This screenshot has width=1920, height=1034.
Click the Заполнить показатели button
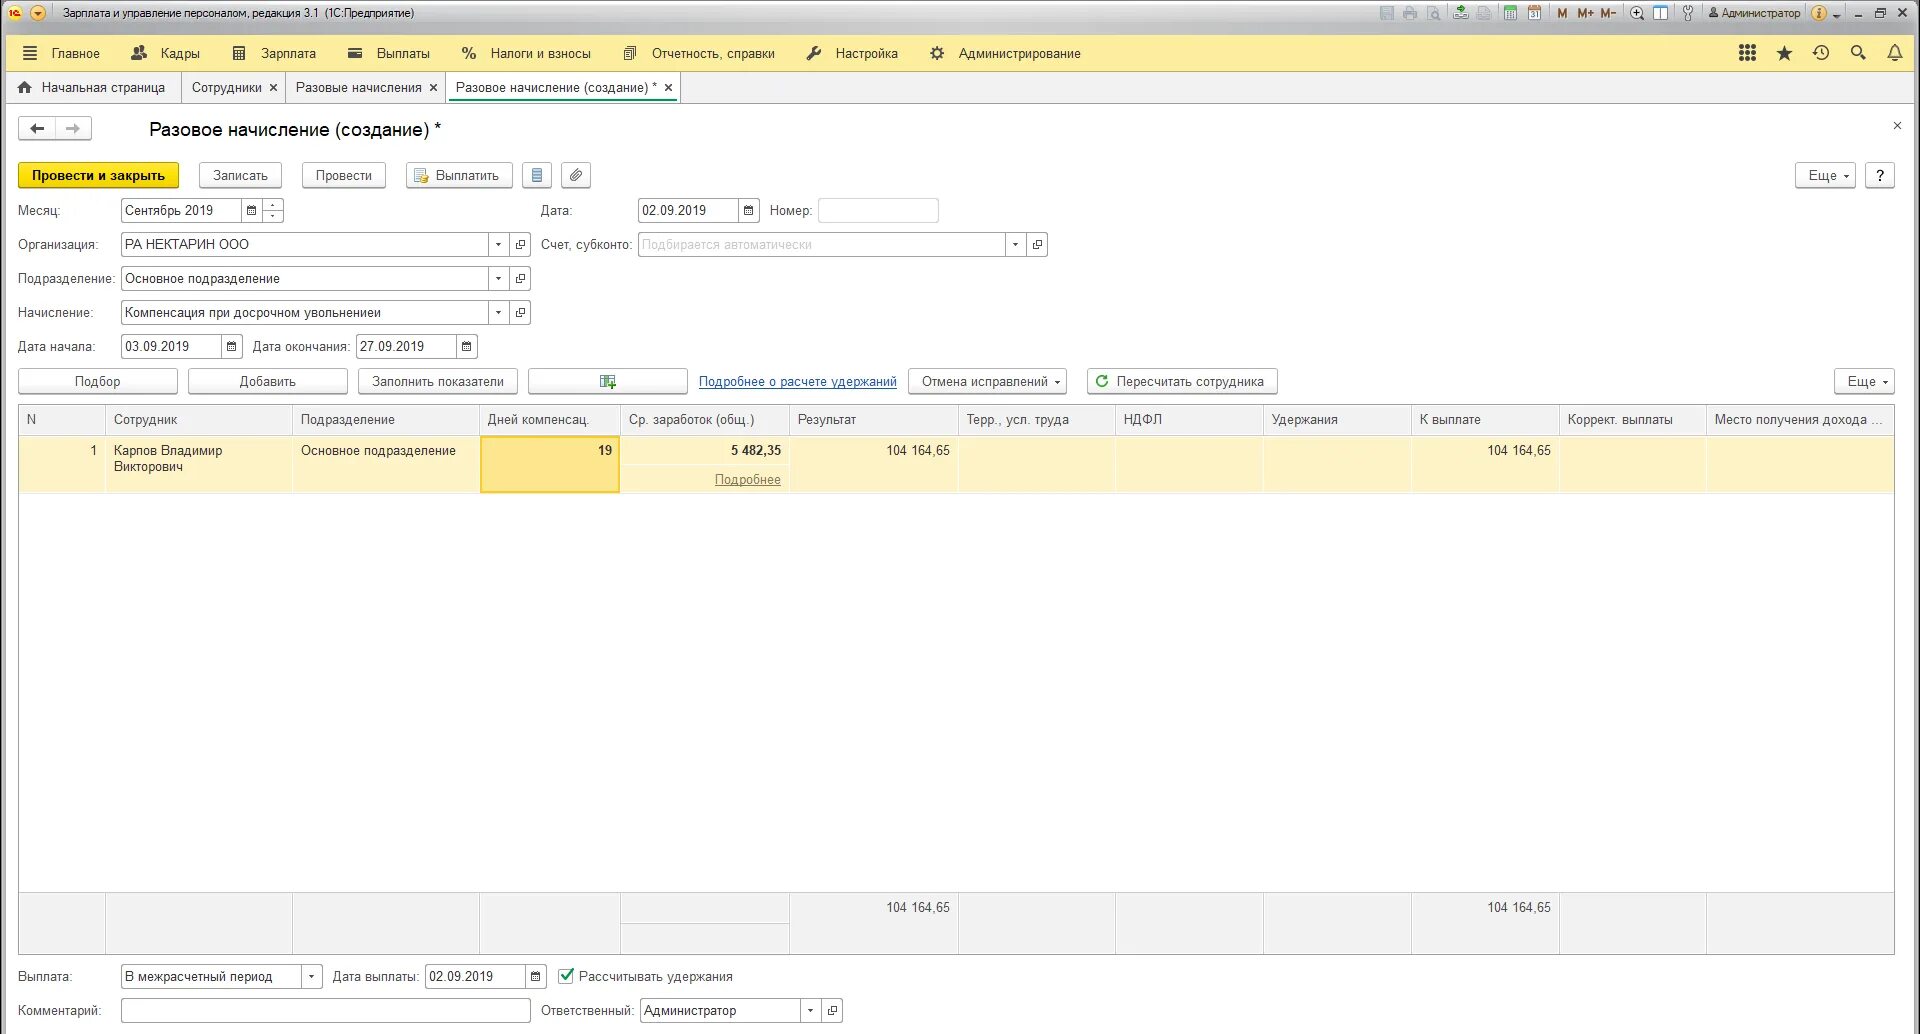(438, 381)
